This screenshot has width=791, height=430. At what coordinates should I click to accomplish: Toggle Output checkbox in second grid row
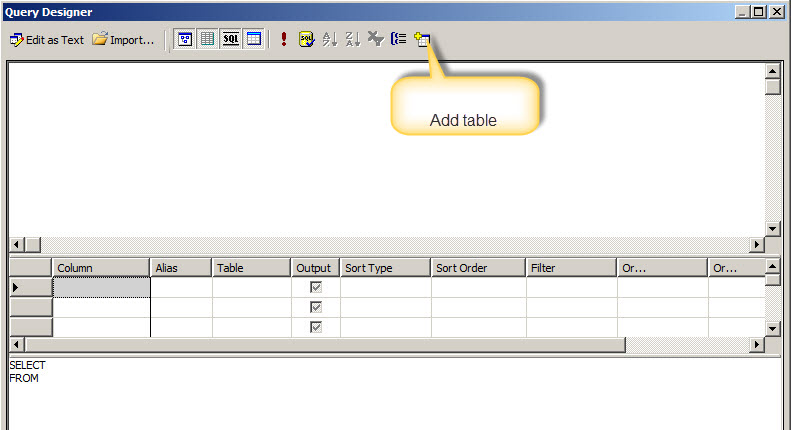point(316,307)
